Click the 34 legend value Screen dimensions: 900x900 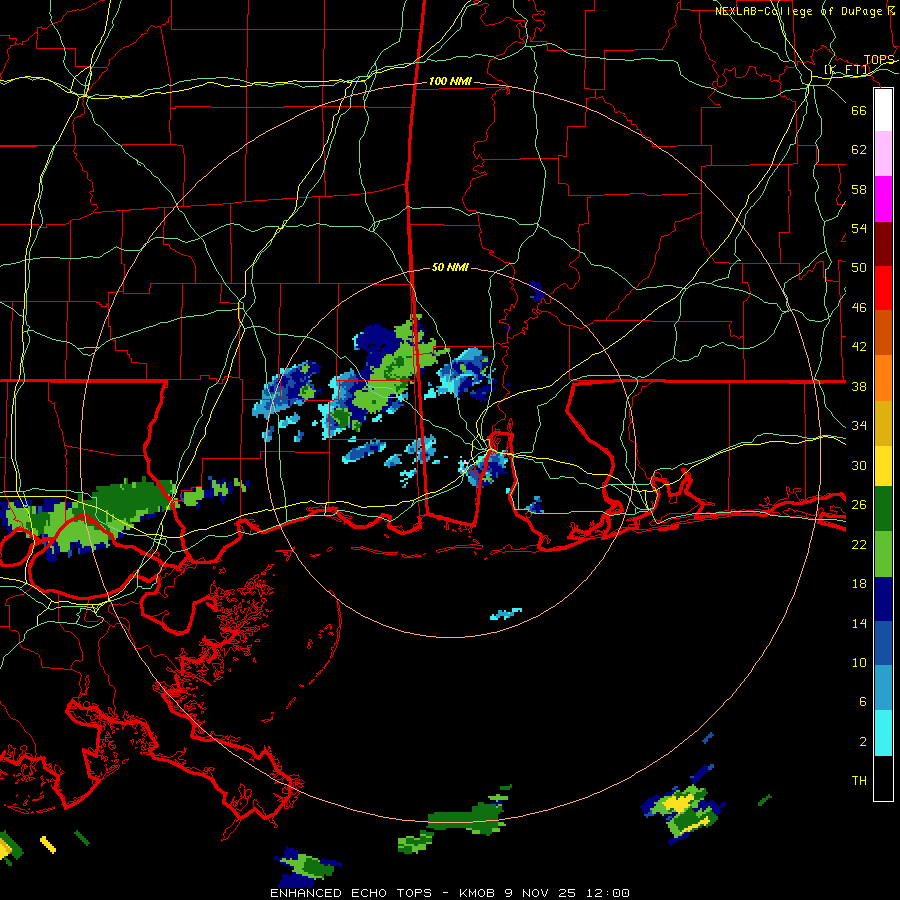coord(859,425)
